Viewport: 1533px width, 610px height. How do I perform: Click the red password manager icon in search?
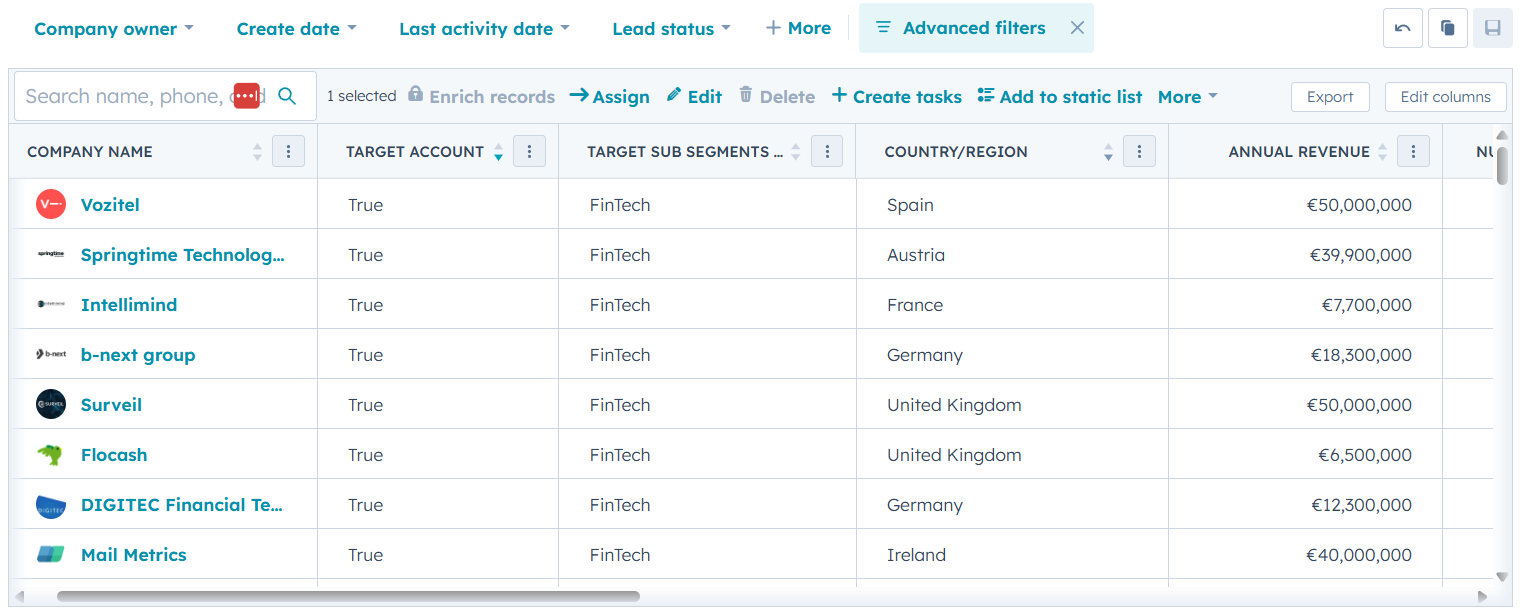pyautogui.click(x=246, y=96)
